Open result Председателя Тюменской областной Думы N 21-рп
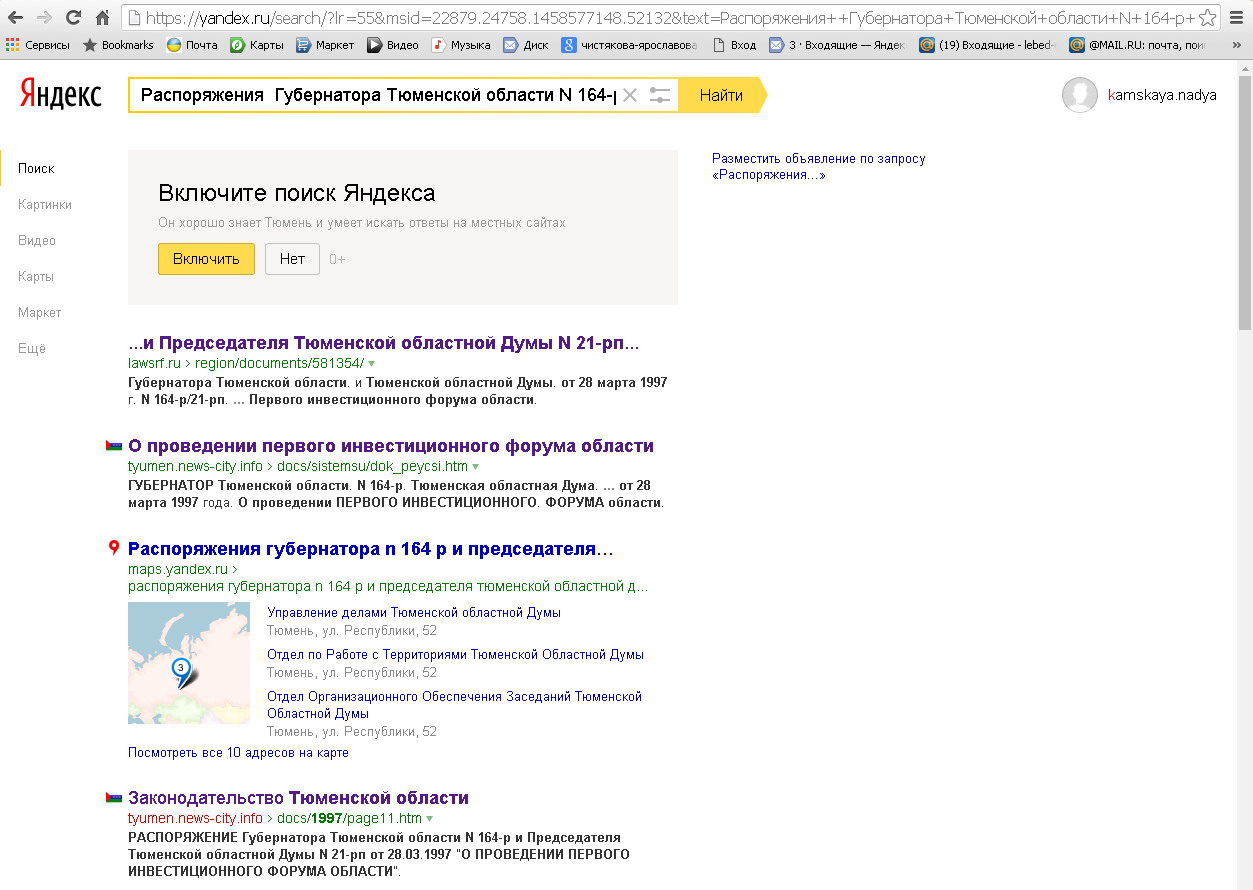This screenshot has width=1253, height=890. tap(384, 343)
